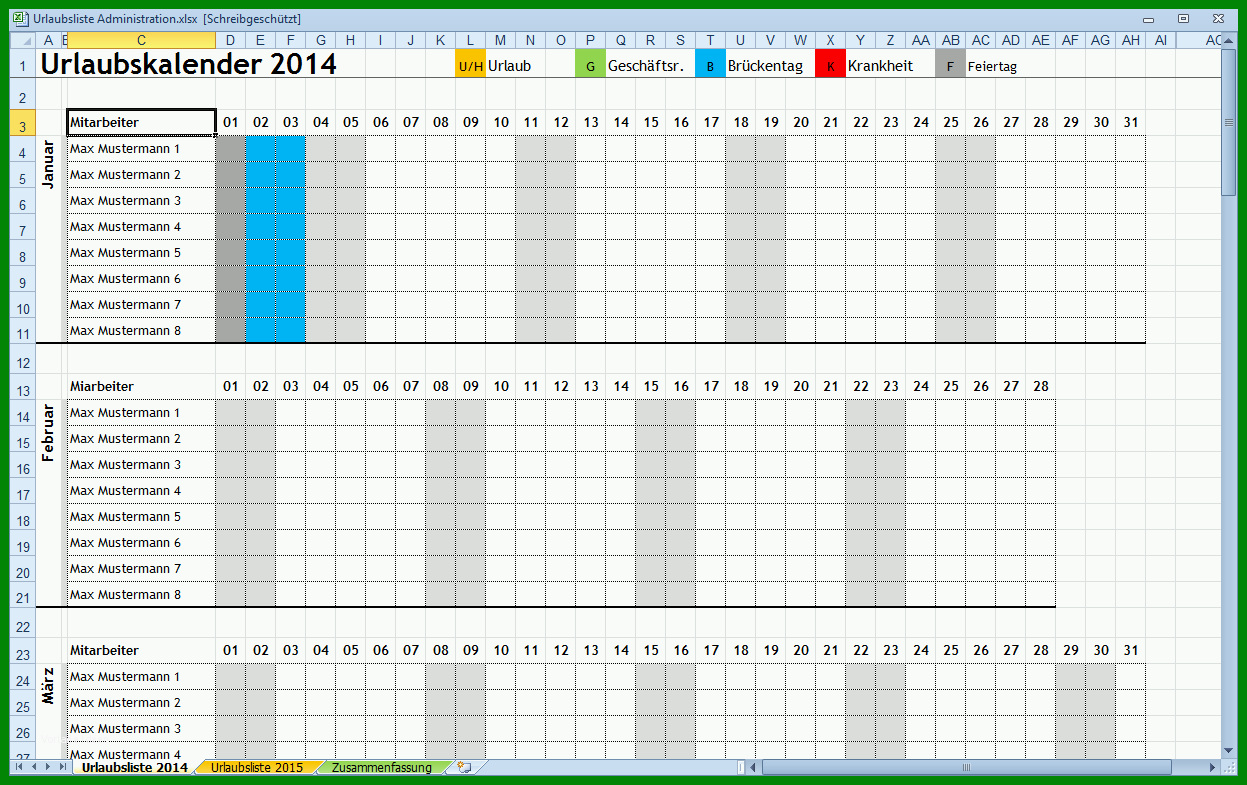Image resolution: width=1247 pixels, height=785 pixels.
Task: Select day 28 header in row 13
Action: click(x=1040, y=387)
